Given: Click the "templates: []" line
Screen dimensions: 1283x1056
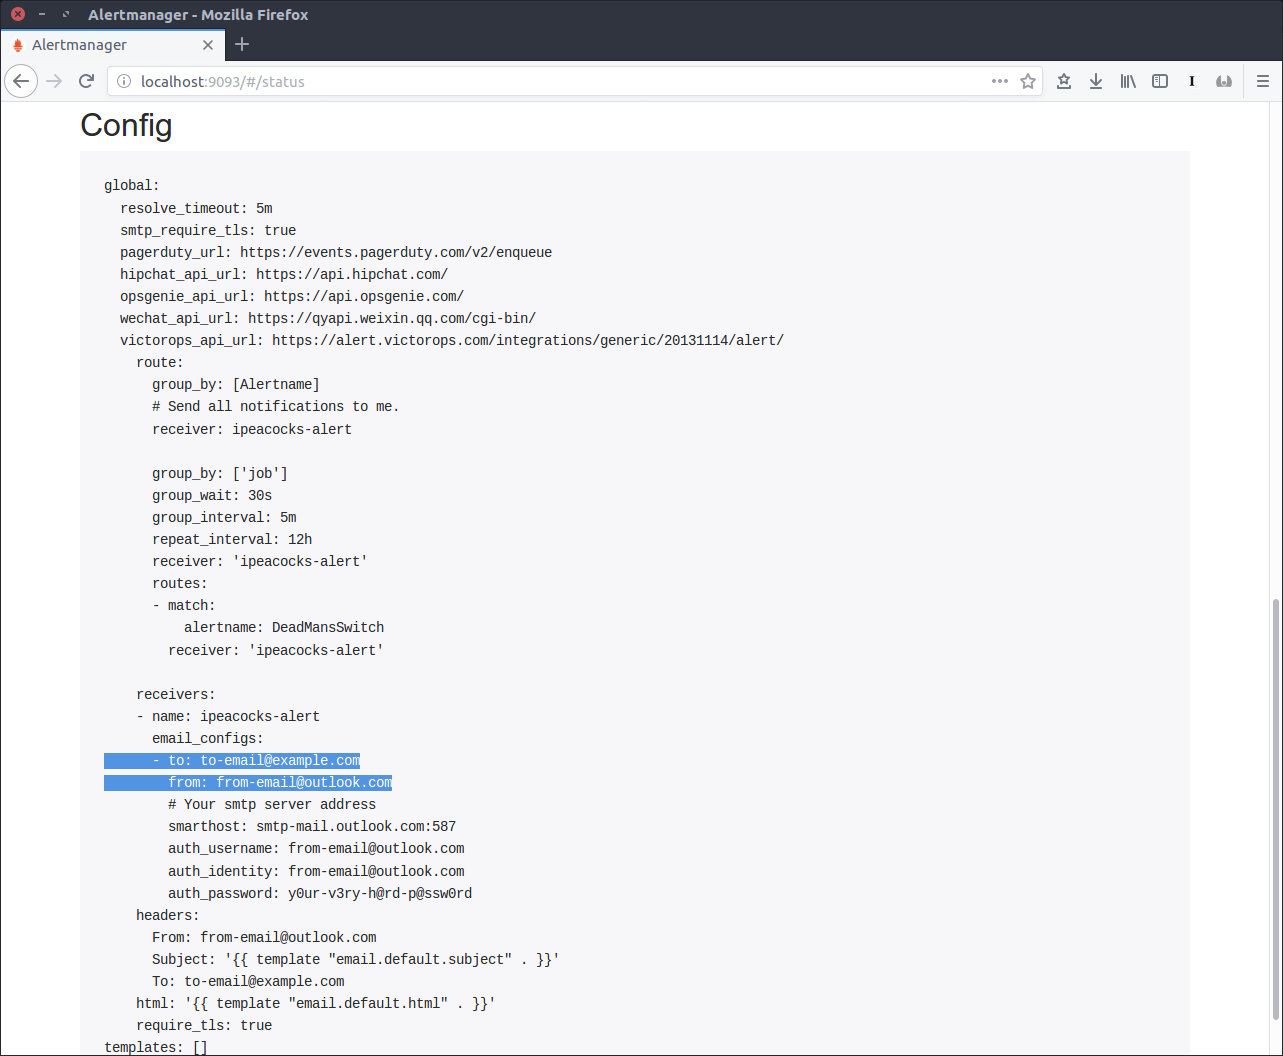Looking at the screenshot, I should click(x=156, y=1047).
